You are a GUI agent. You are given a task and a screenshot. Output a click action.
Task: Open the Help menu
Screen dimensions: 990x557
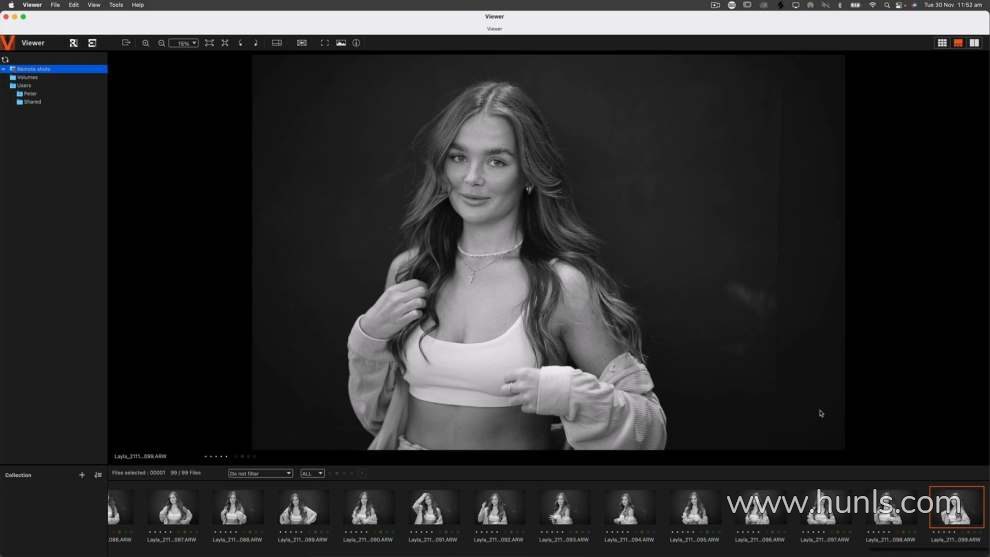coord(138,5)
